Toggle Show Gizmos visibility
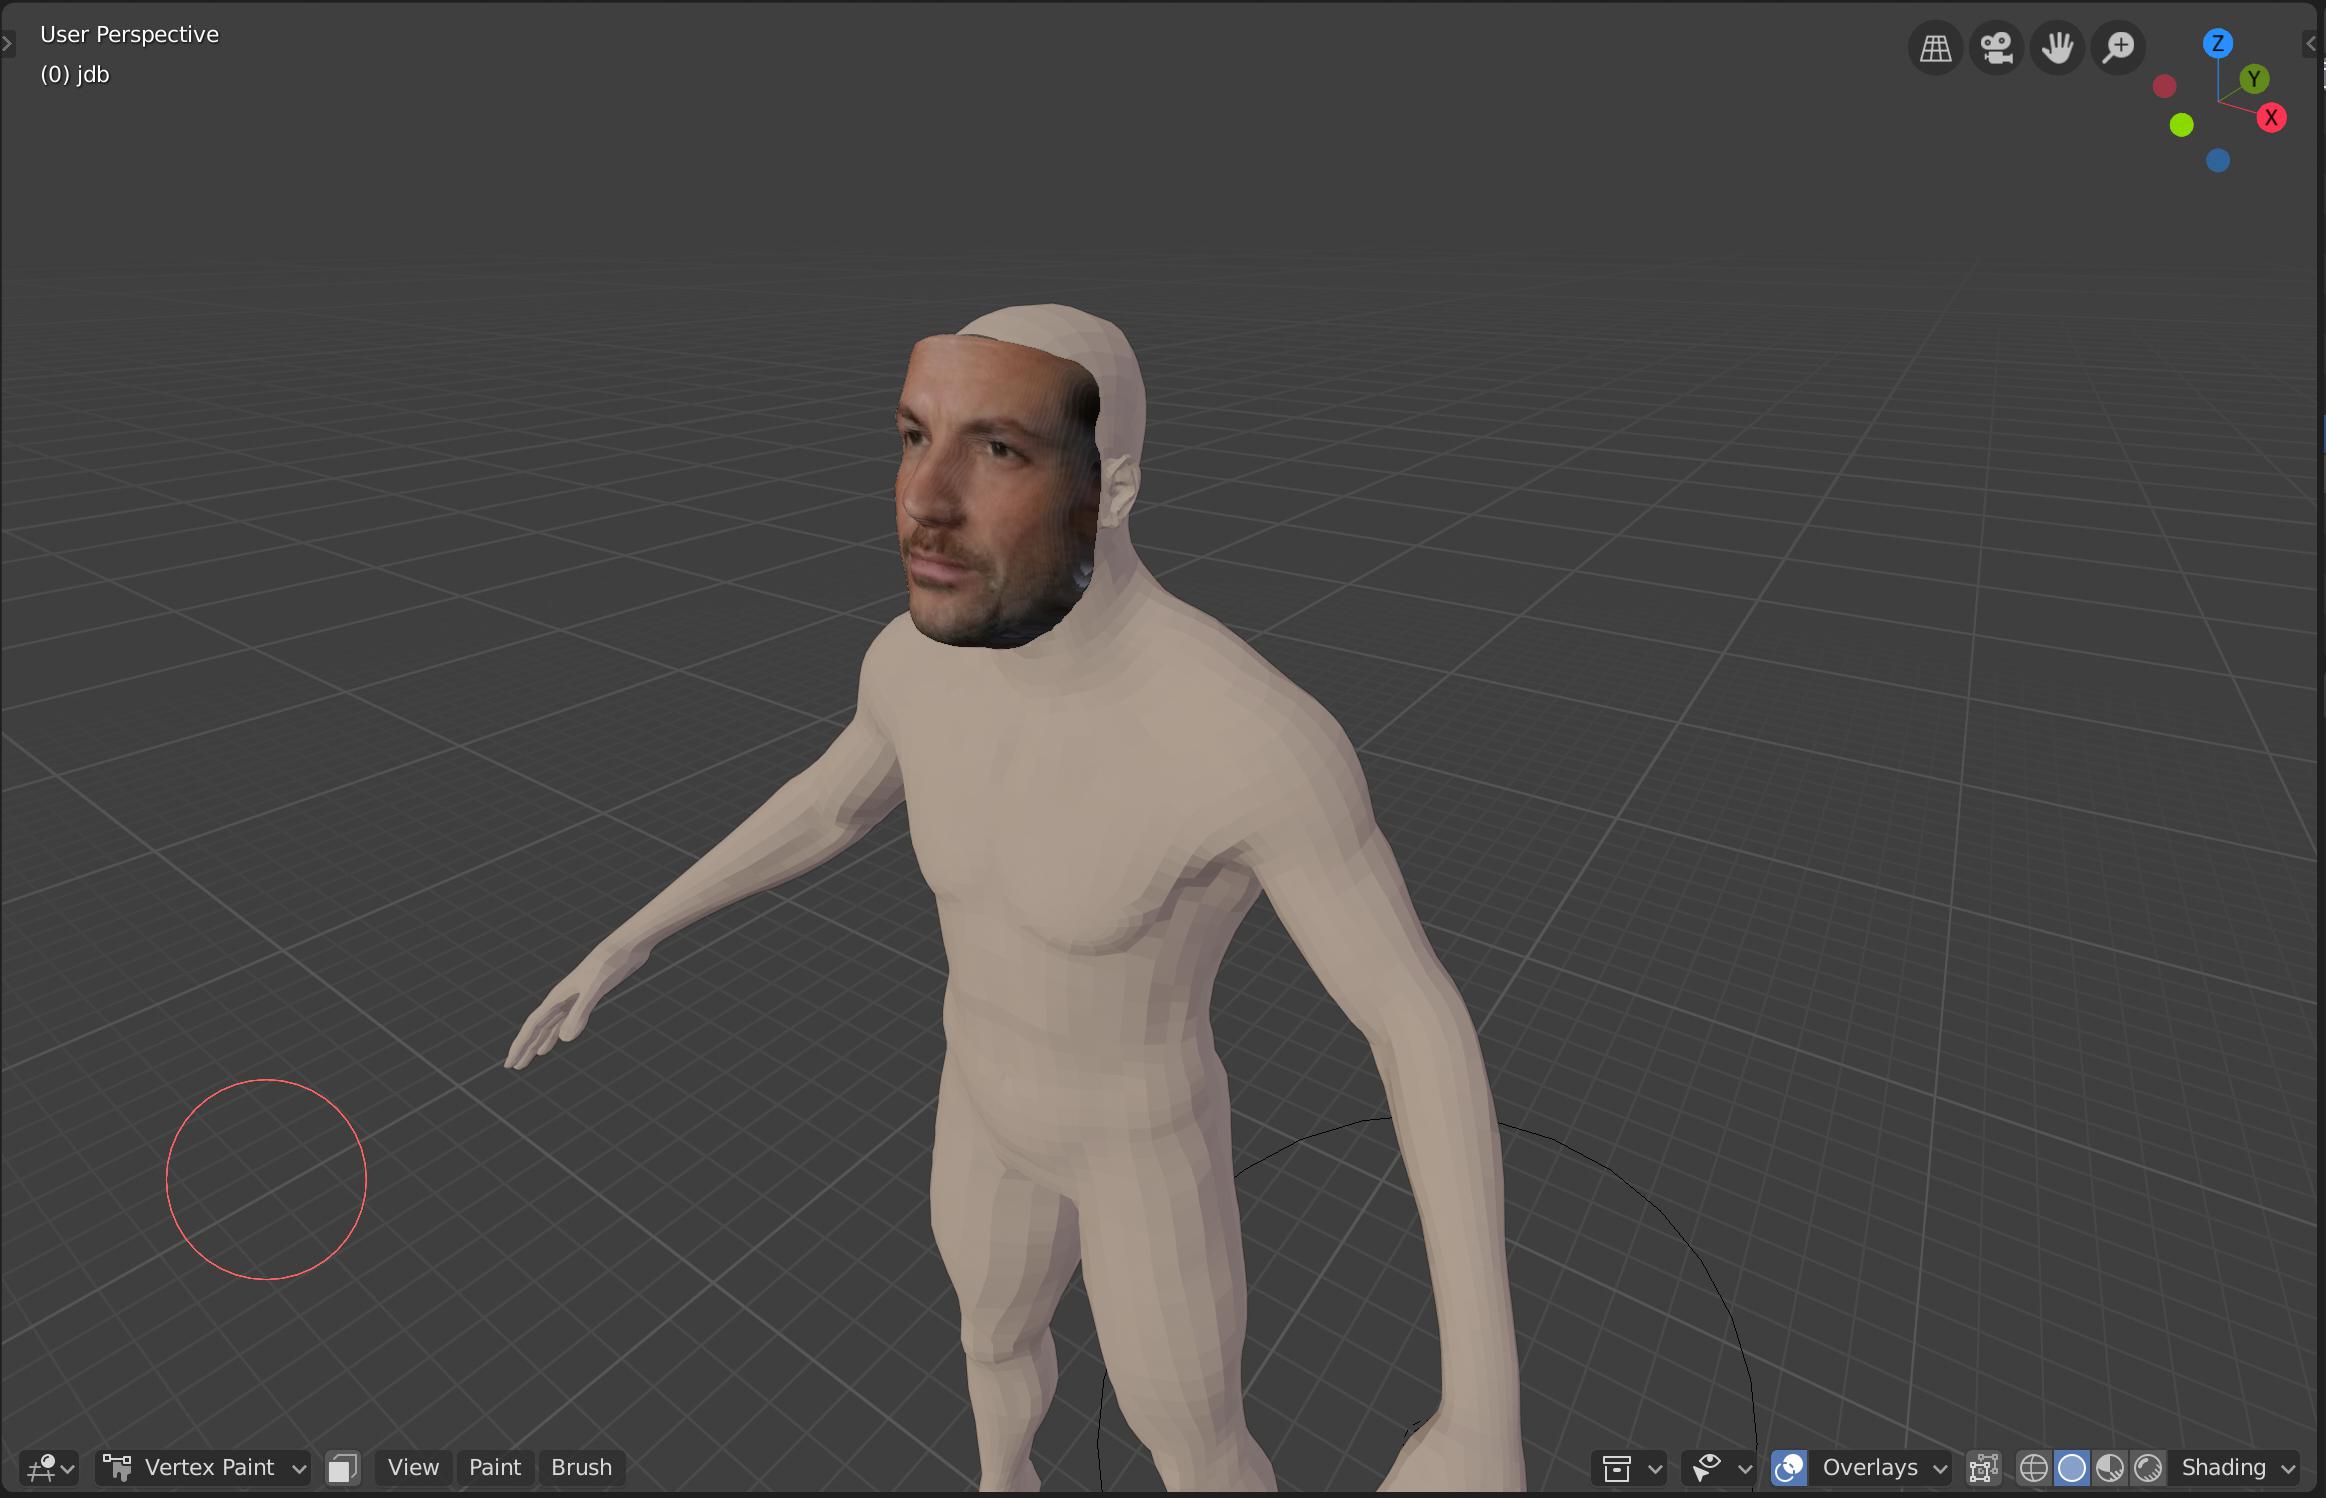This screenshot has width=2326, height=1498. tap(1713, 1467)
